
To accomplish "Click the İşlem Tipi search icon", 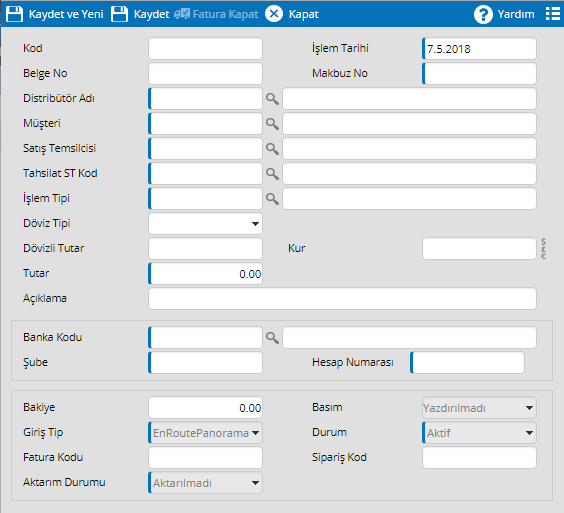I will click(x=272, y=199).
